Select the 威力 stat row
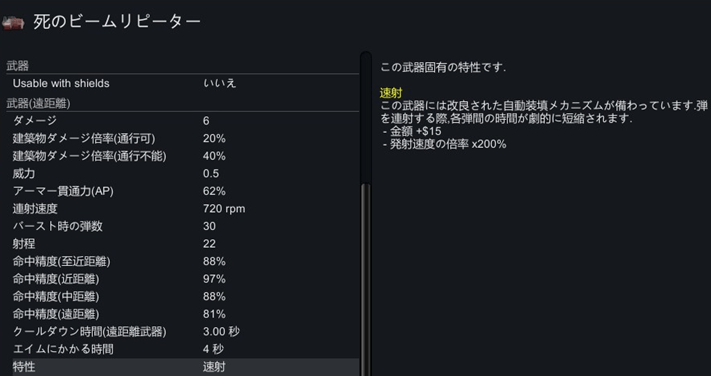This screenshot has width=711, height=376. click(x=185, y=174)
